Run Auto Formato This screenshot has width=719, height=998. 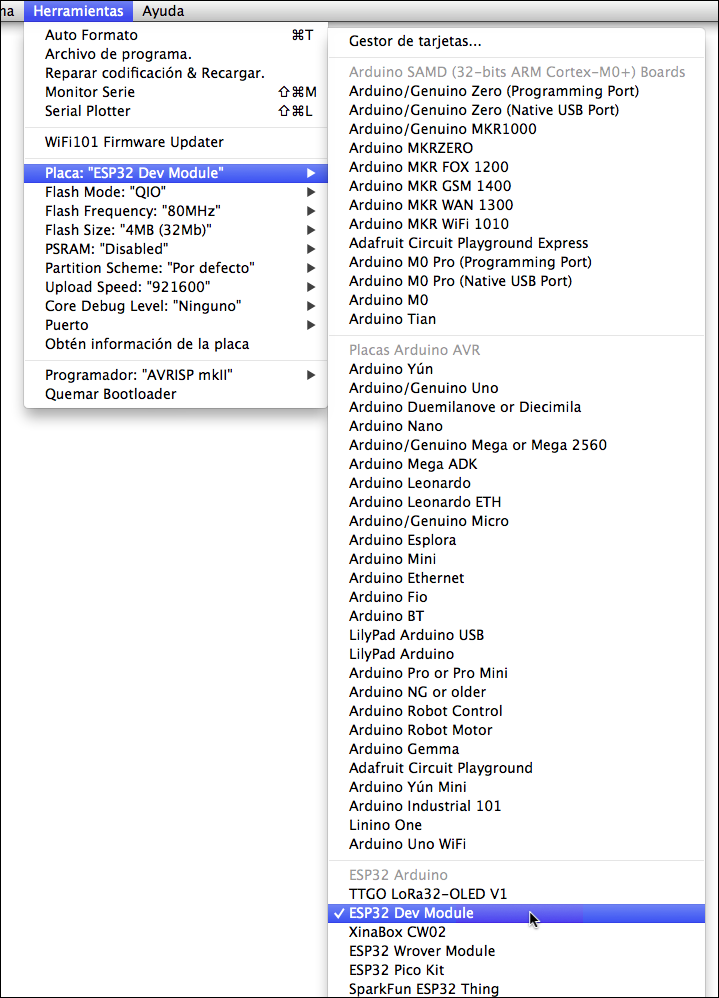tap(176, 35)
